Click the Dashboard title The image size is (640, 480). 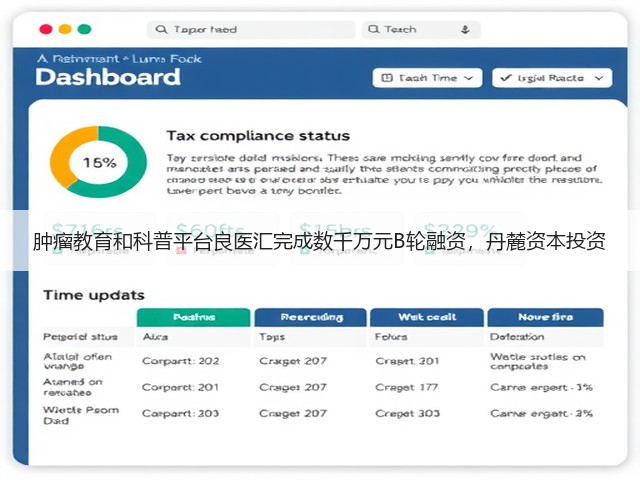(108, 77)
